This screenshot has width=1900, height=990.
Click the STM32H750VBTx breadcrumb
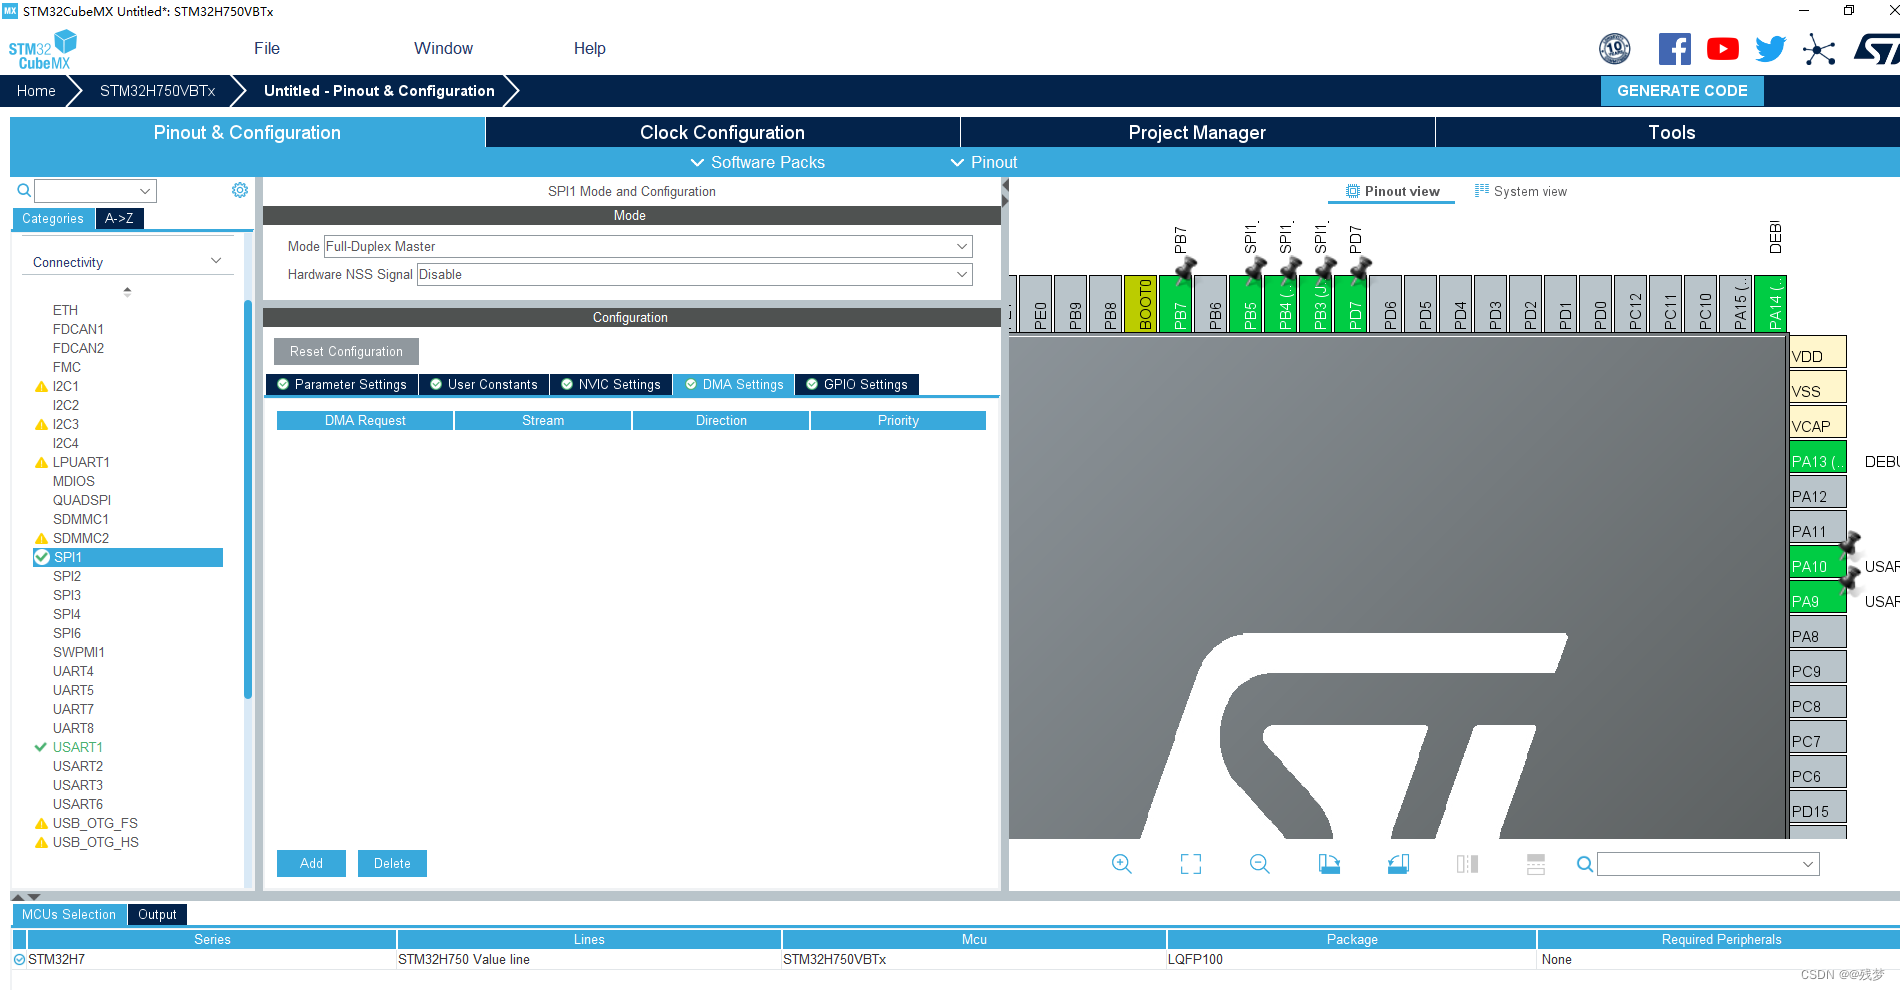[157, 90]
